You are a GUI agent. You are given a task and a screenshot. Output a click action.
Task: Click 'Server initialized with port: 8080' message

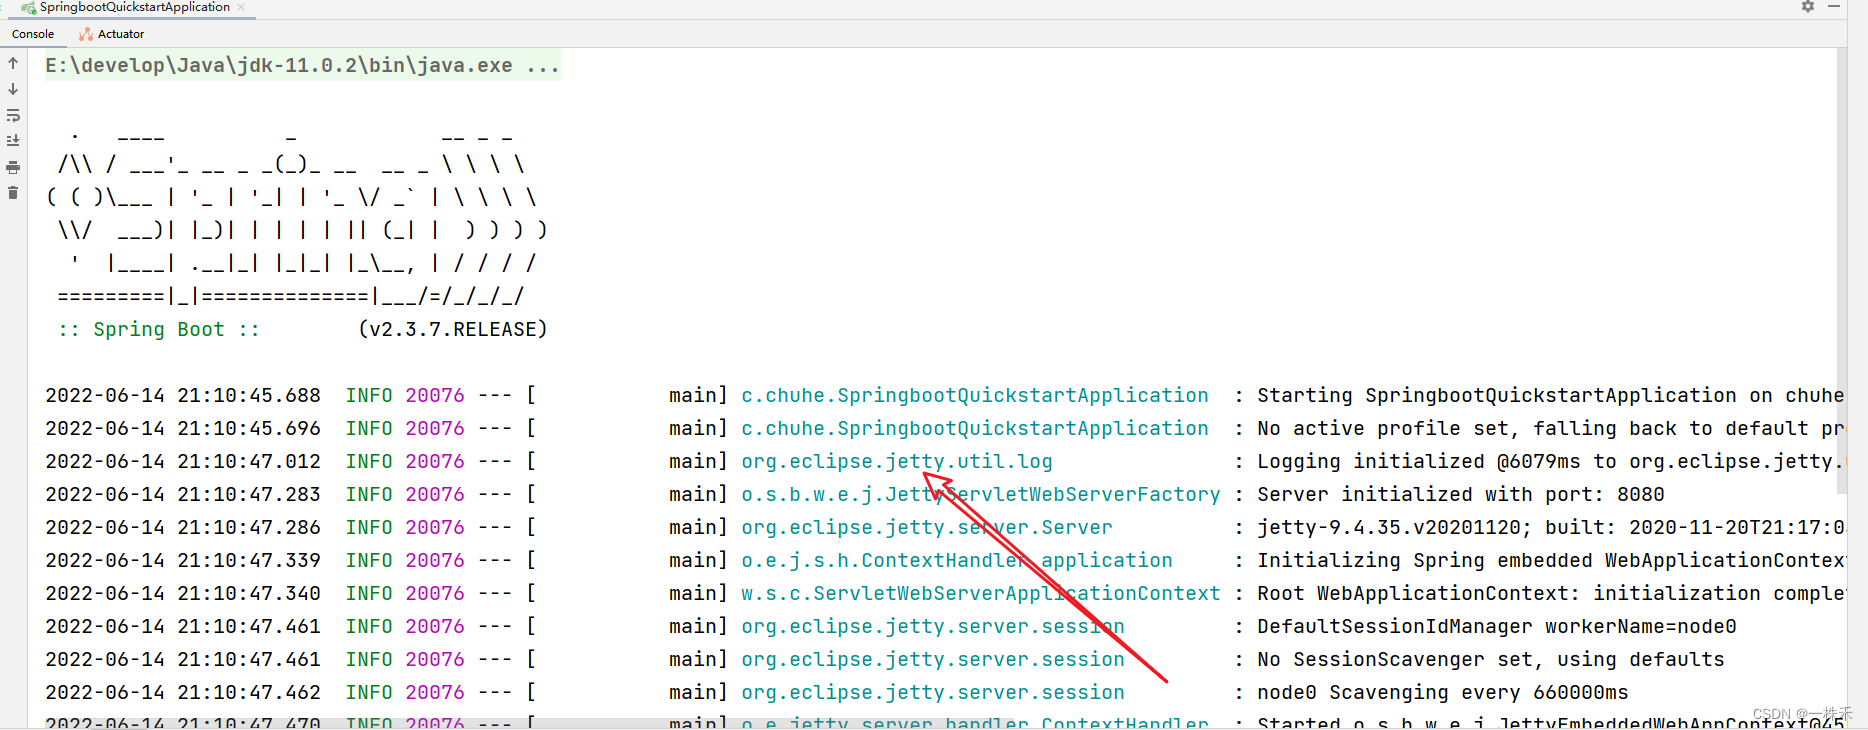1461,494
